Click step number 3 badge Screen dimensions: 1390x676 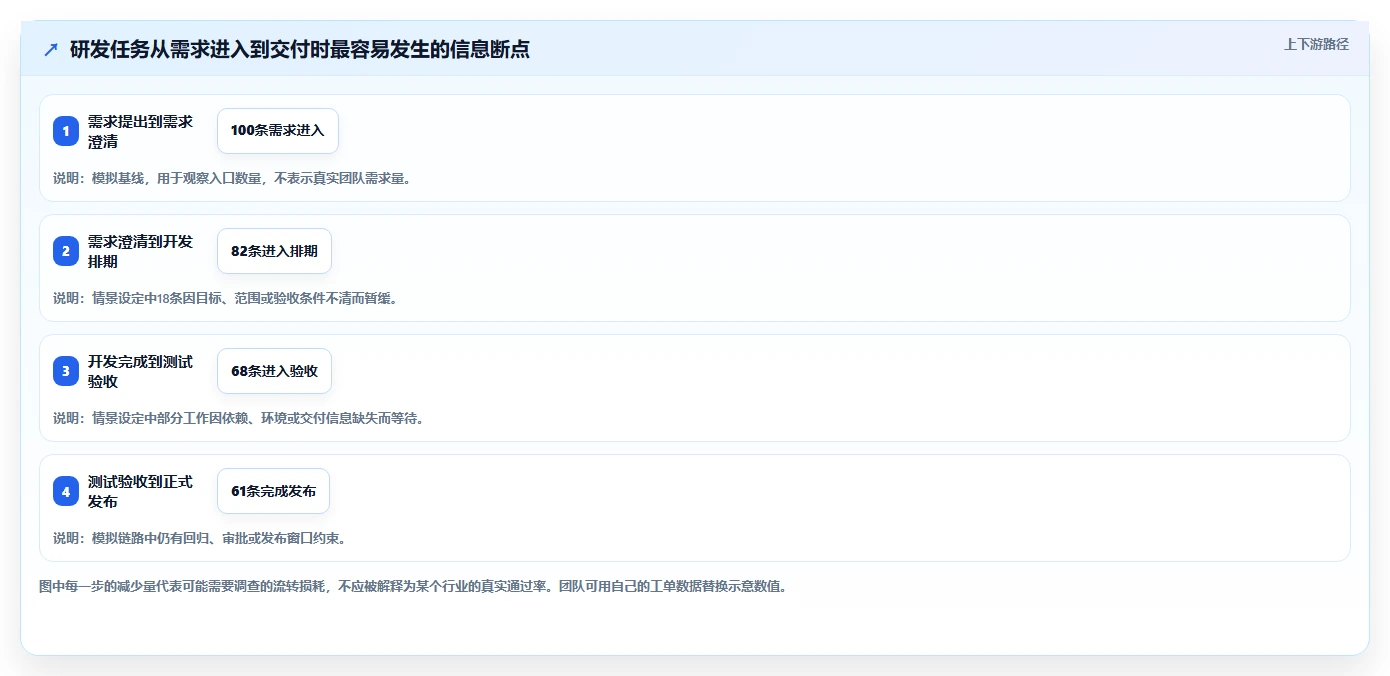(x=66, y=371)
